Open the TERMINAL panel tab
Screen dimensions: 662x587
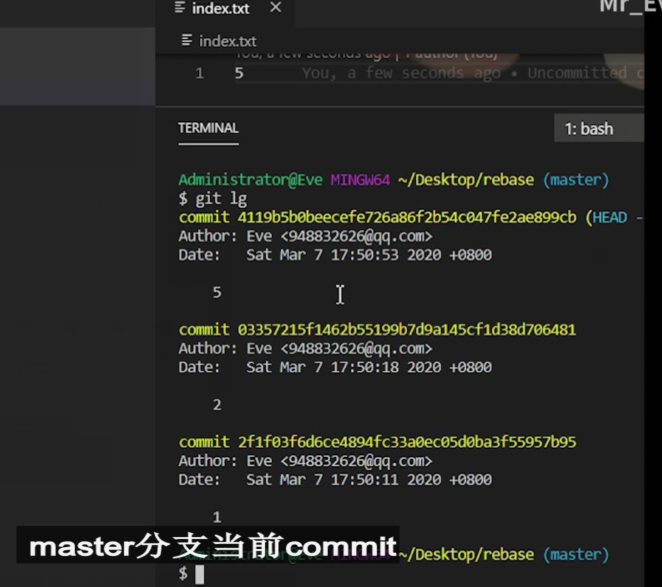click(208, 128)
